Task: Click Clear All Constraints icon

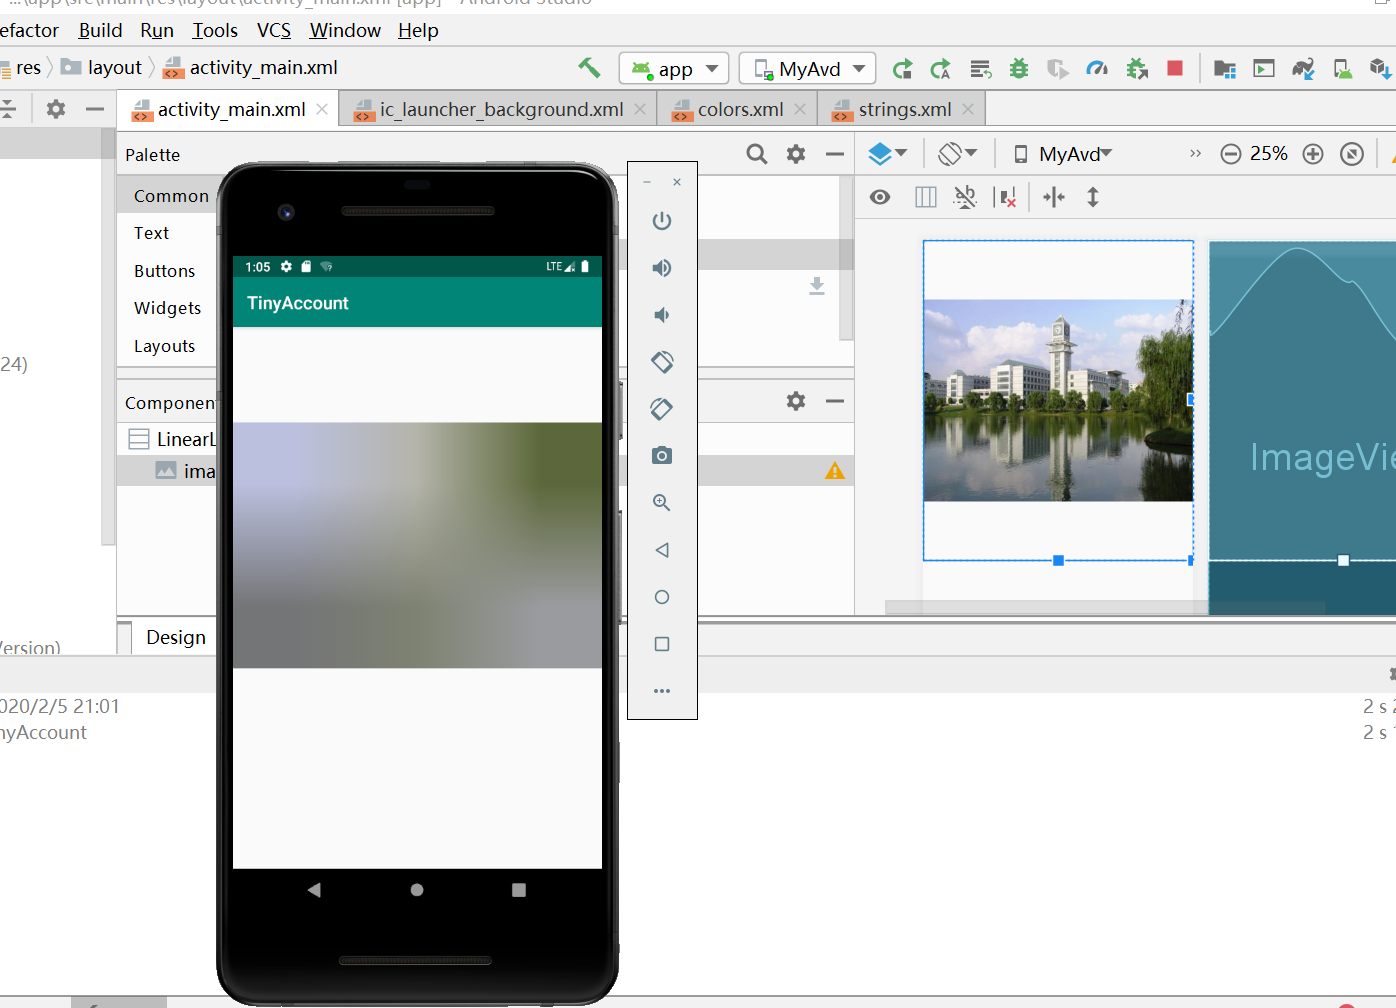Action: click(x=1007, y=197)
